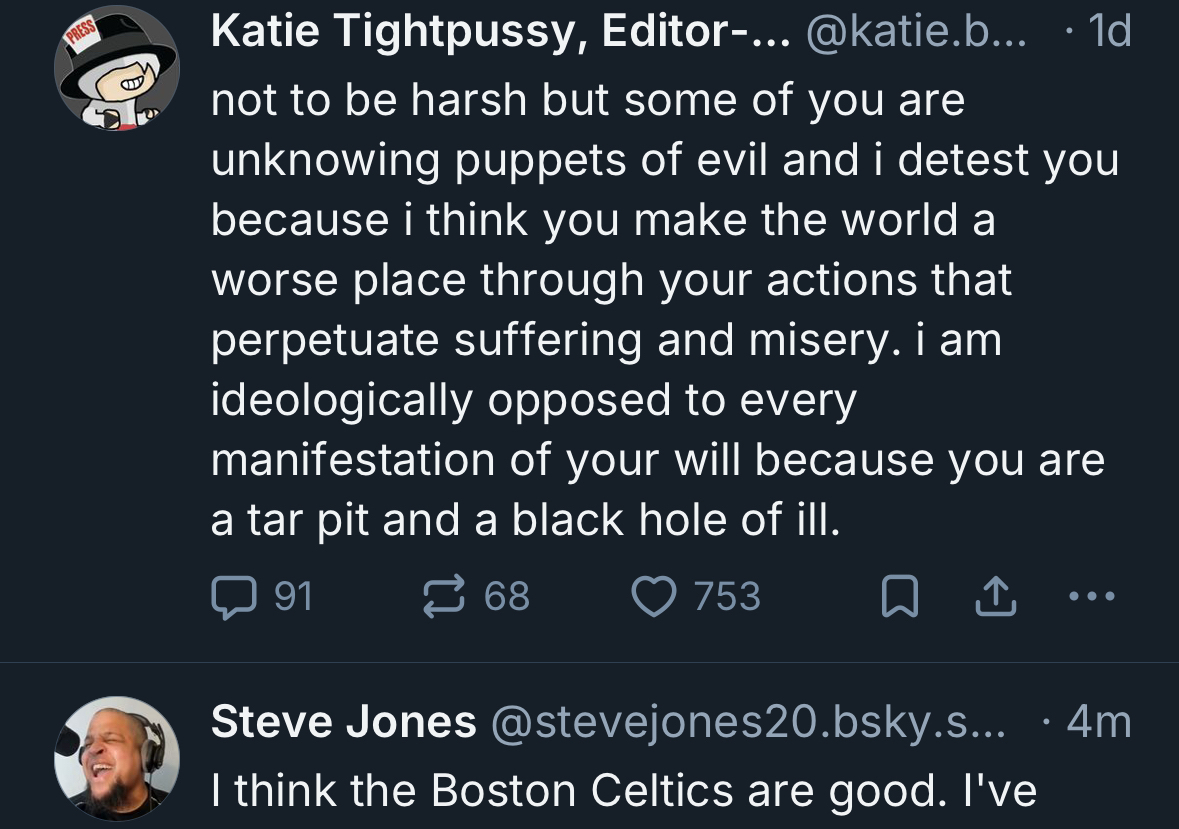
Task: Click the 753 like count
Action: pos(727,597)
